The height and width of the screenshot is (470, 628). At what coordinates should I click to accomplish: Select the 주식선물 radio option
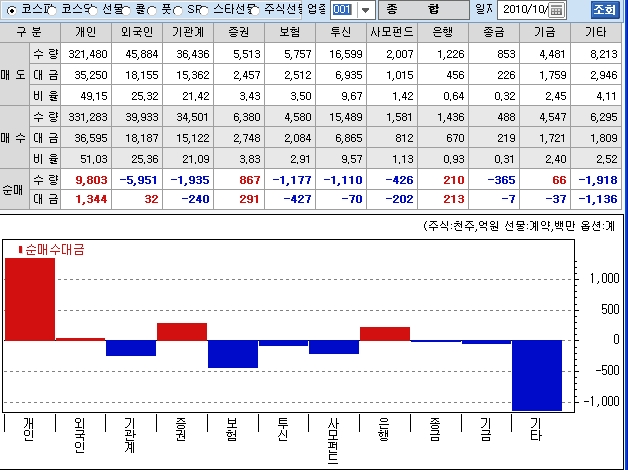pos(253,10)
